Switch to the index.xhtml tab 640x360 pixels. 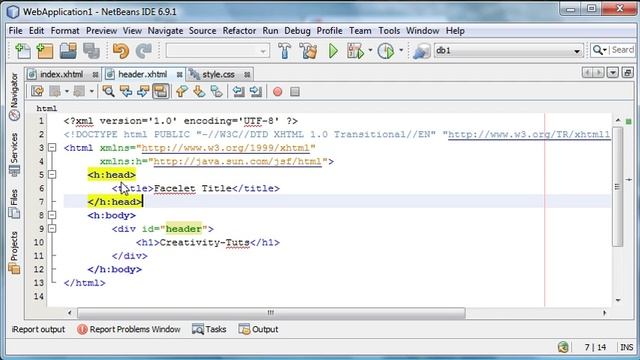[61, 74]
